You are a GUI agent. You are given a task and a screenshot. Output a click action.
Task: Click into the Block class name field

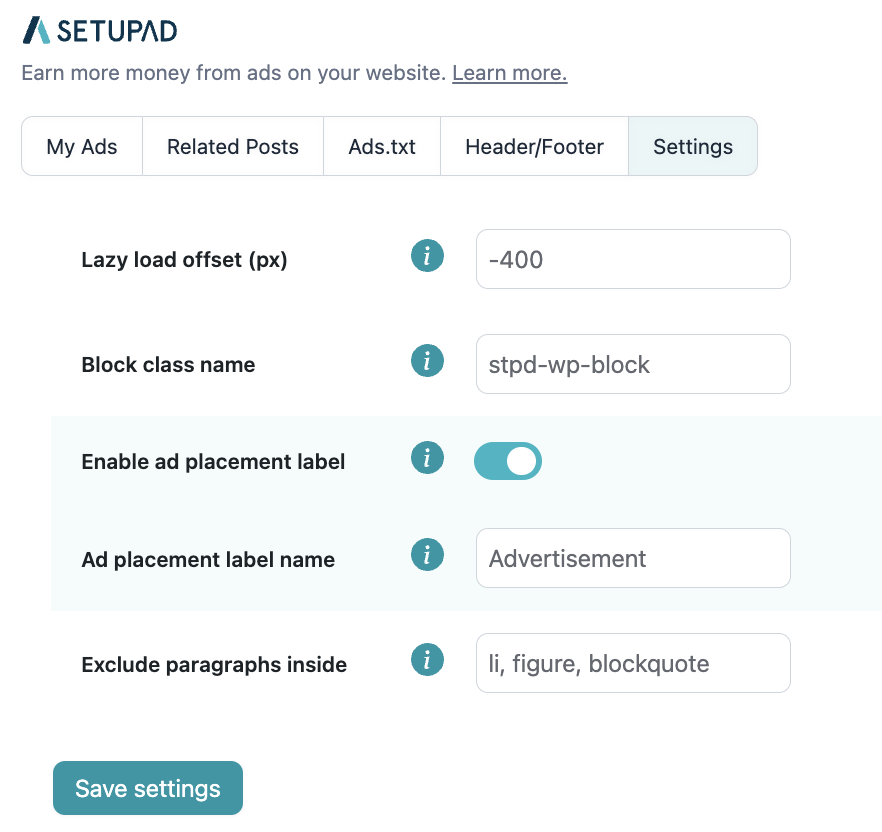pyautogui.click(x=633, y=364)
